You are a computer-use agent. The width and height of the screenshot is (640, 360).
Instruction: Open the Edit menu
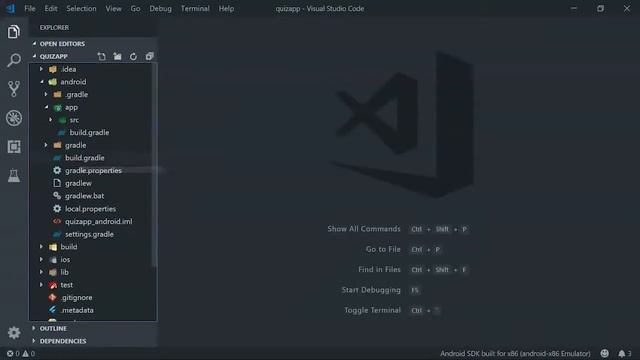pos(51,9)
